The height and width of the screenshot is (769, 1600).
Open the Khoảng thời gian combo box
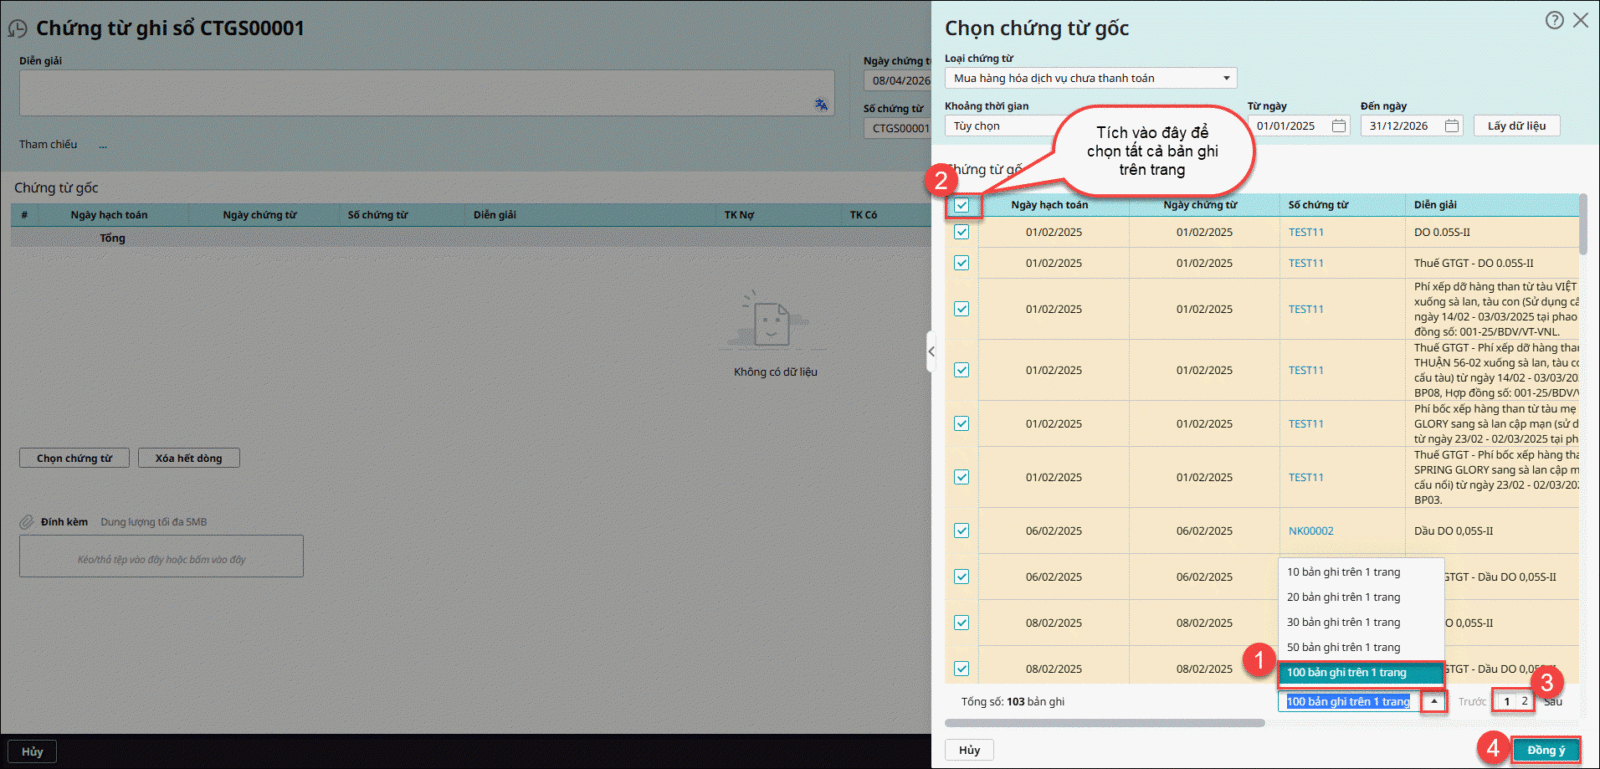pyautogui.click(x=1000, y=126)
